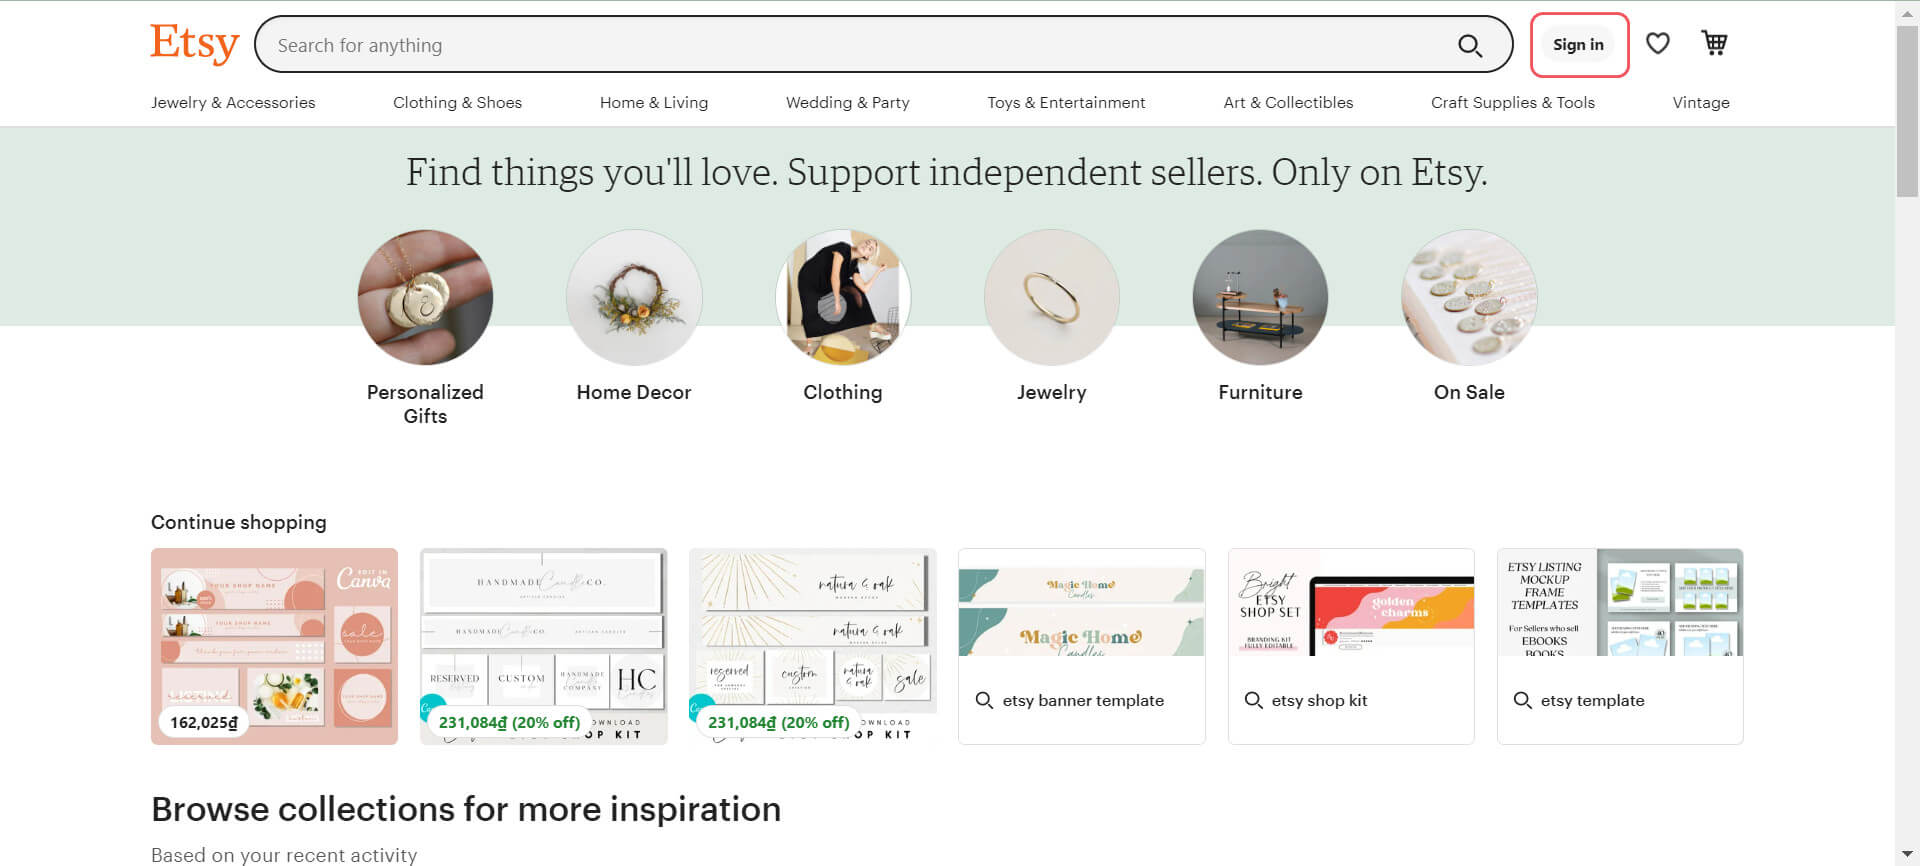Open the Craft Supplies & Tools section
Image resolution: width=1920 pixels, height=866 pixels.
coord(1513,102)
